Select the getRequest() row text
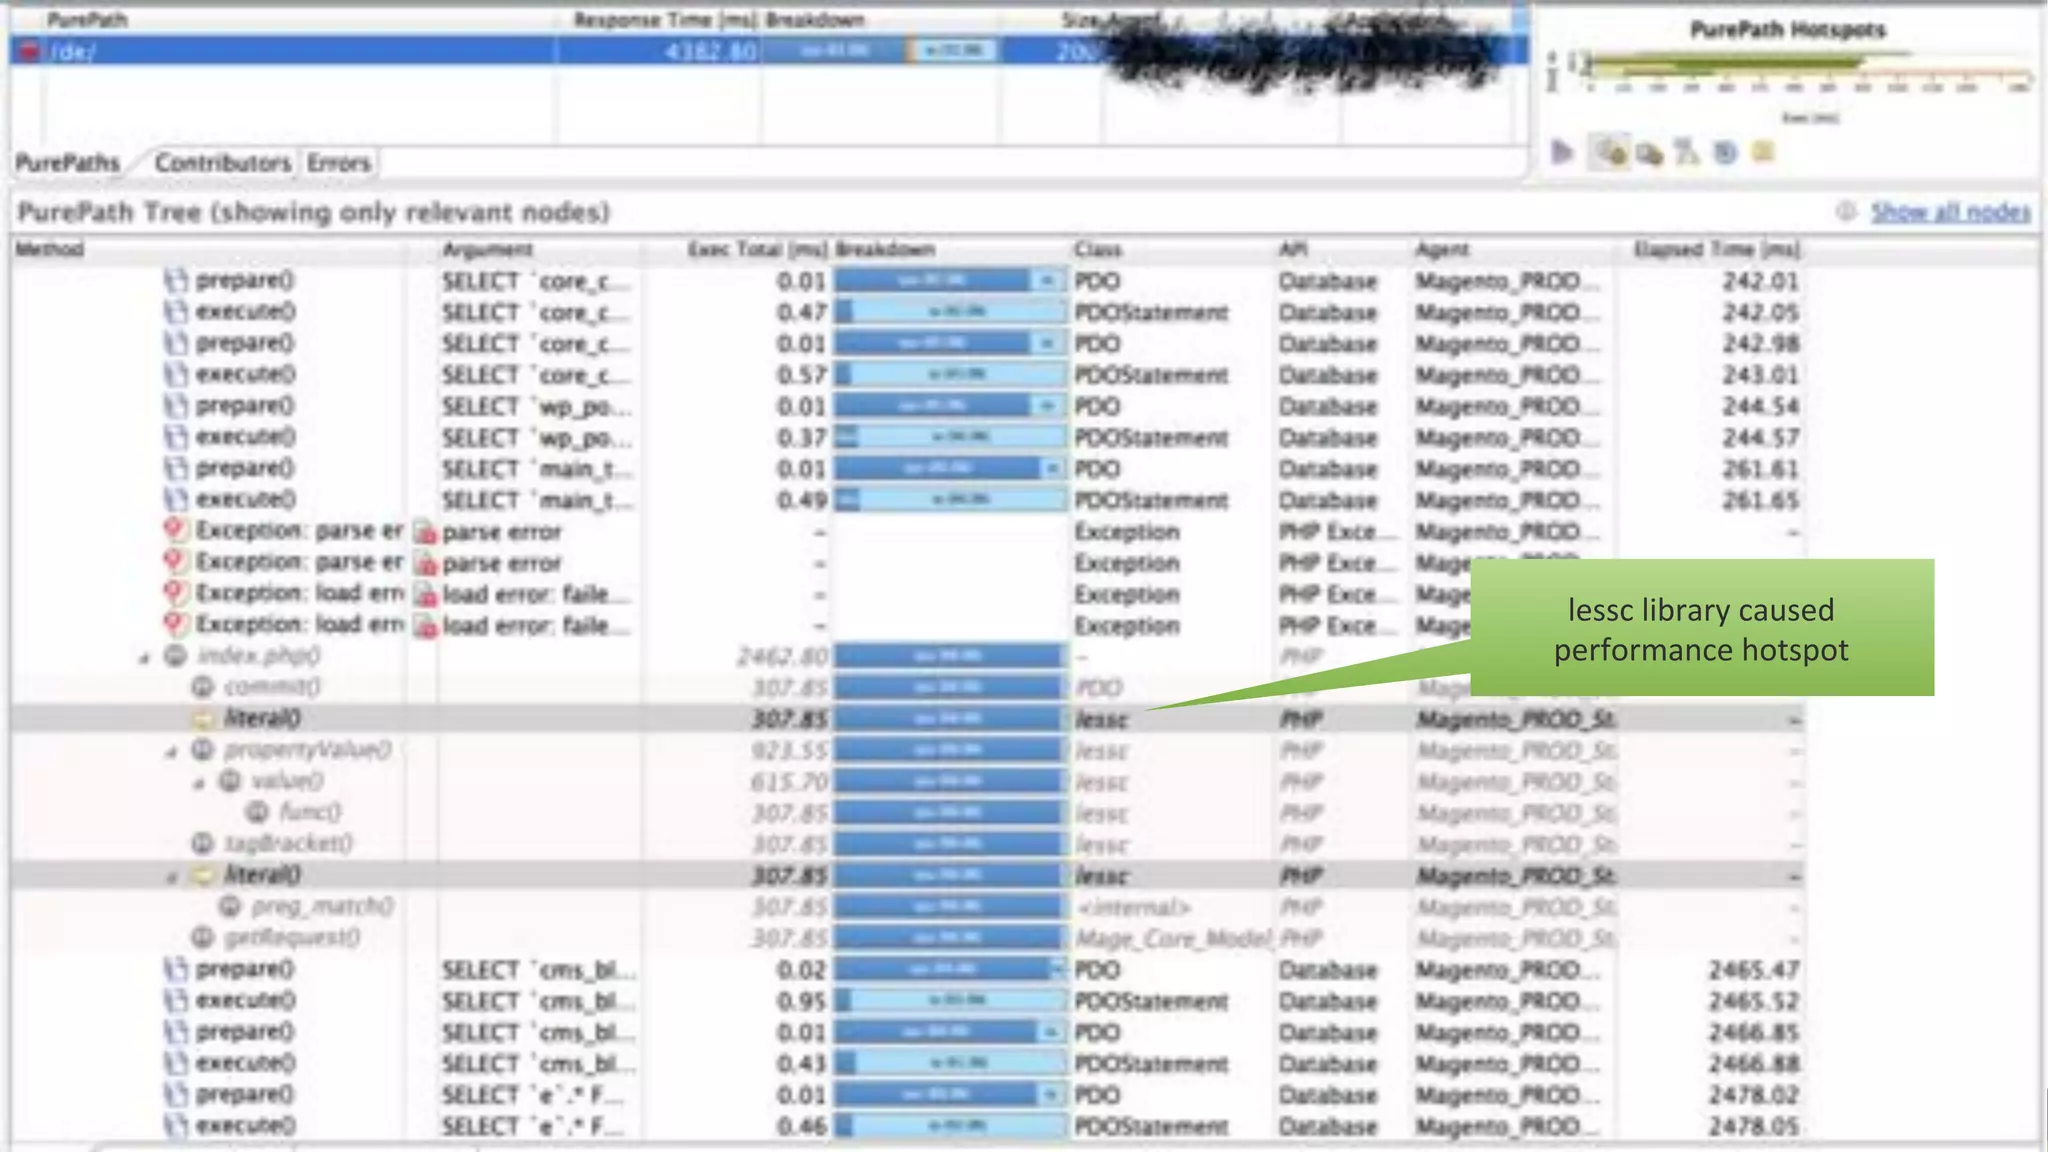 (291, 938)
